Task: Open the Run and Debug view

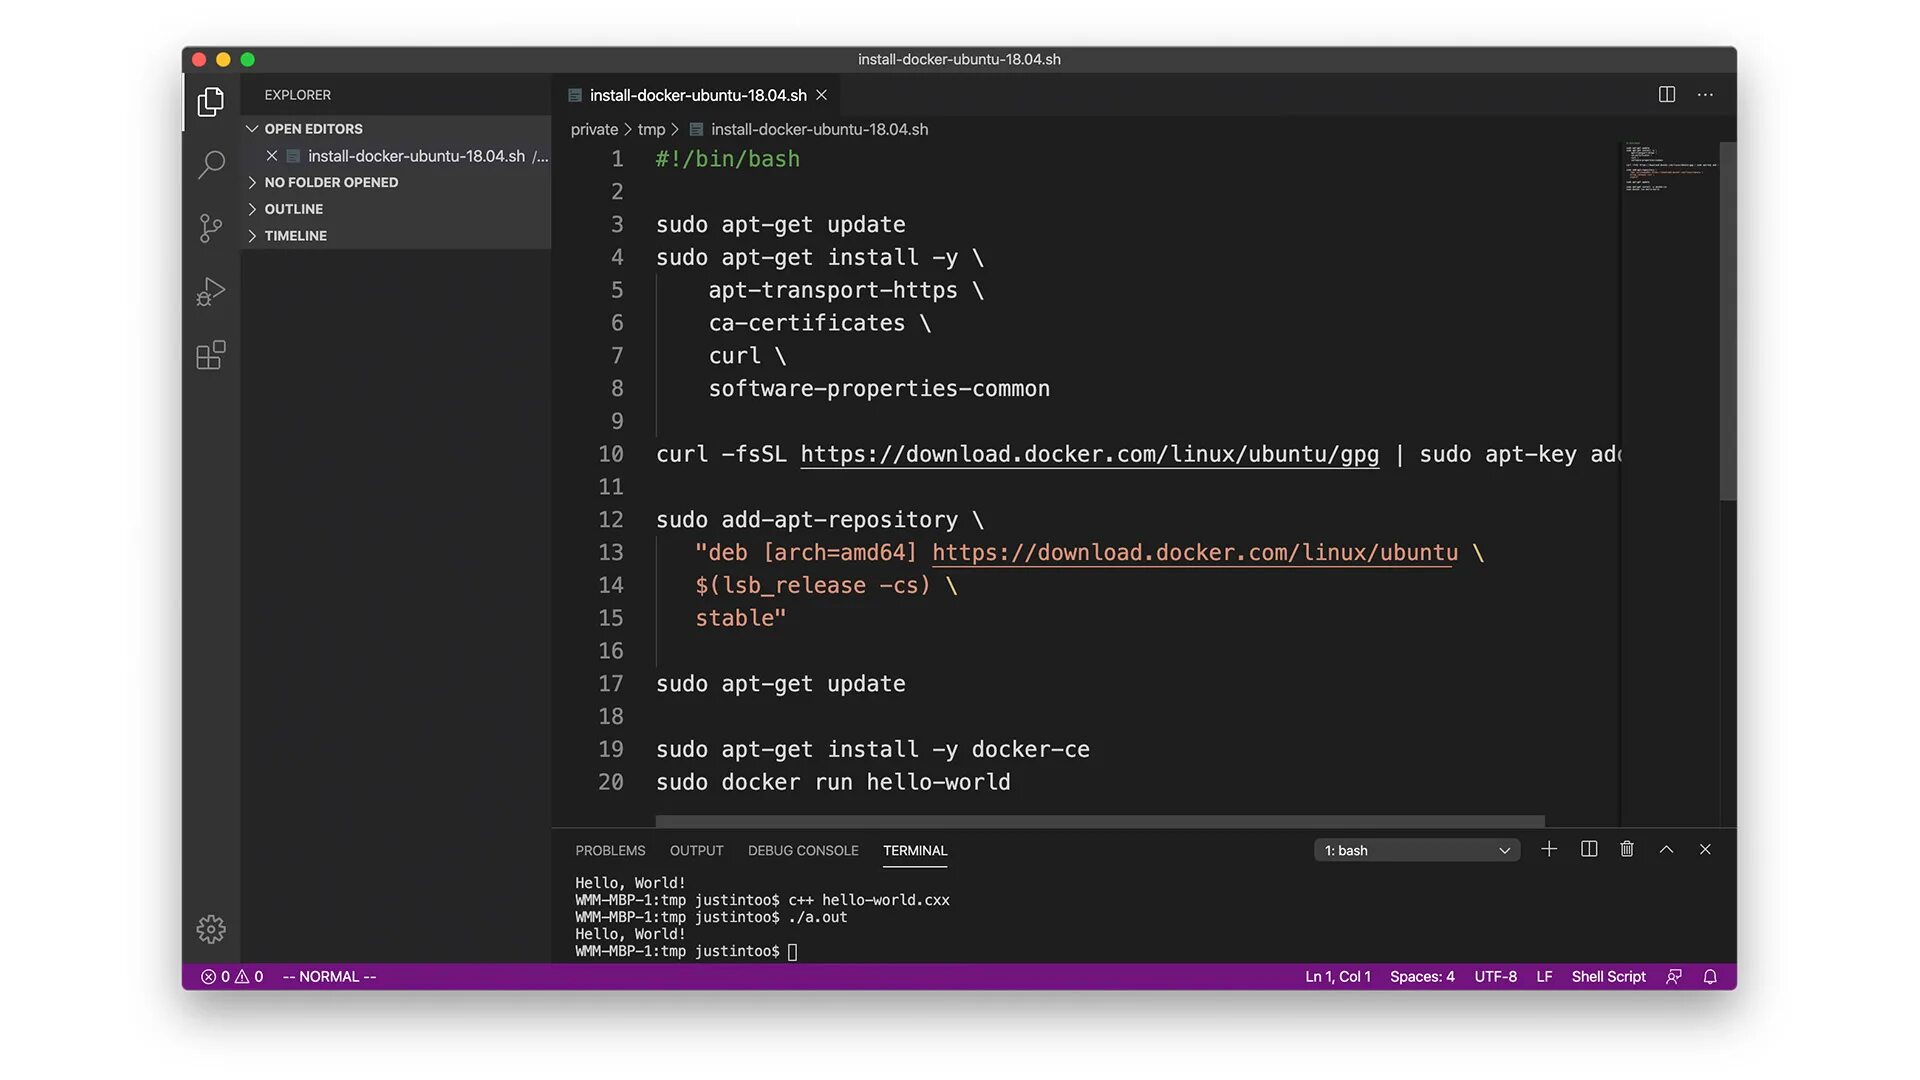Action: (x=211, y=291)
